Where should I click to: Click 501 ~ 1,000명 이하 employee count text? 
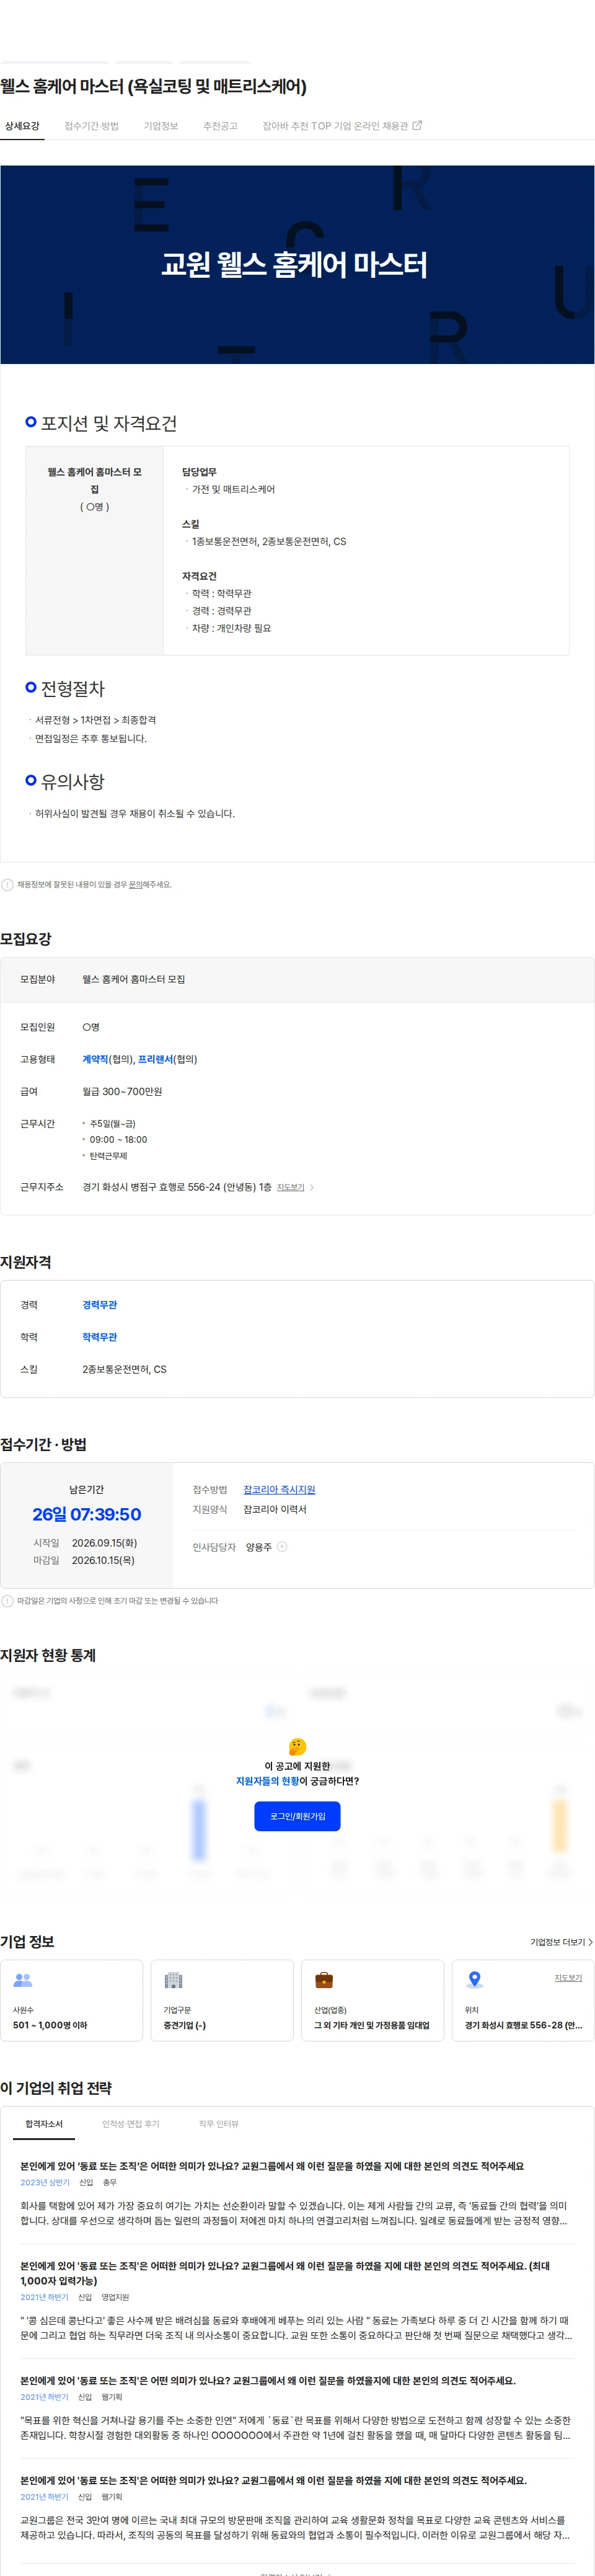click(x=50, y=2025)
